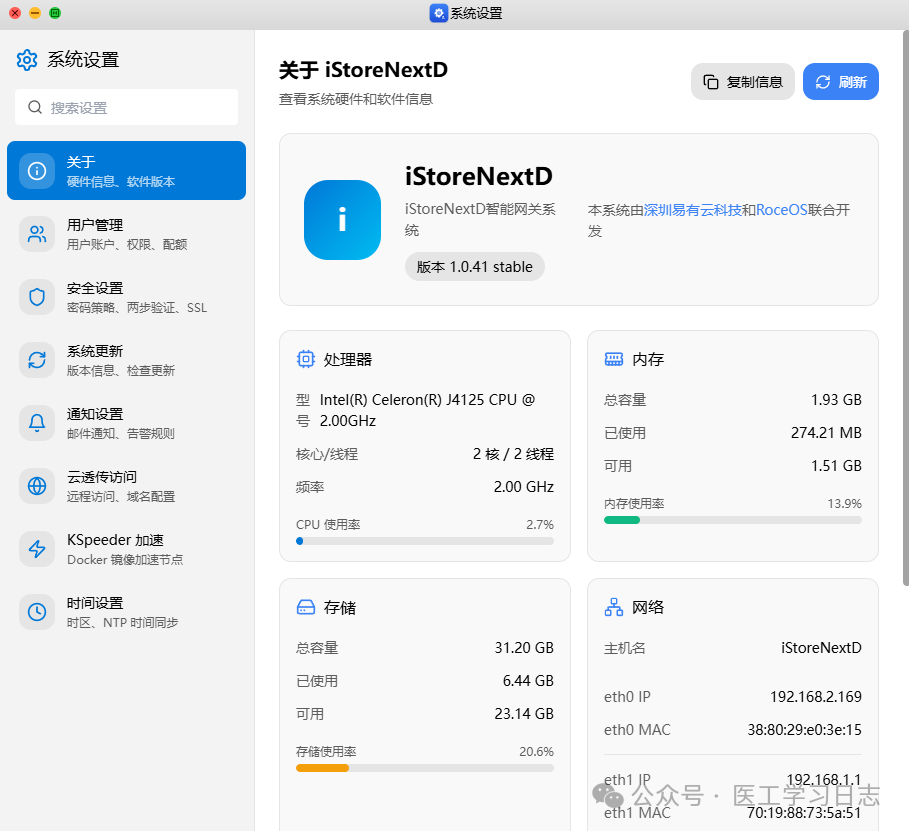Click the 31.20 GB storage total value
Viewport: 909px width, 831px height.
pos(524,648)
